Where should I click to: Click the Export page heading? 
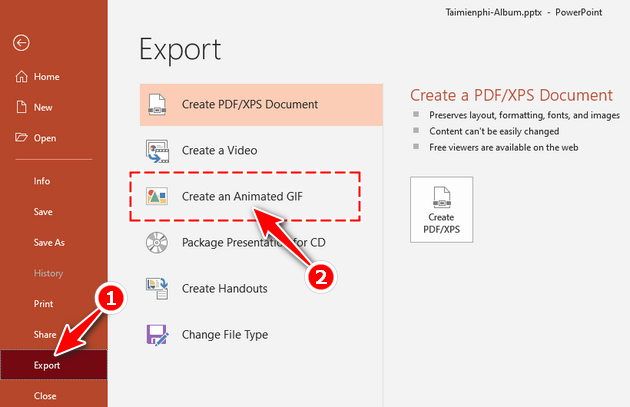click(180, 50)
